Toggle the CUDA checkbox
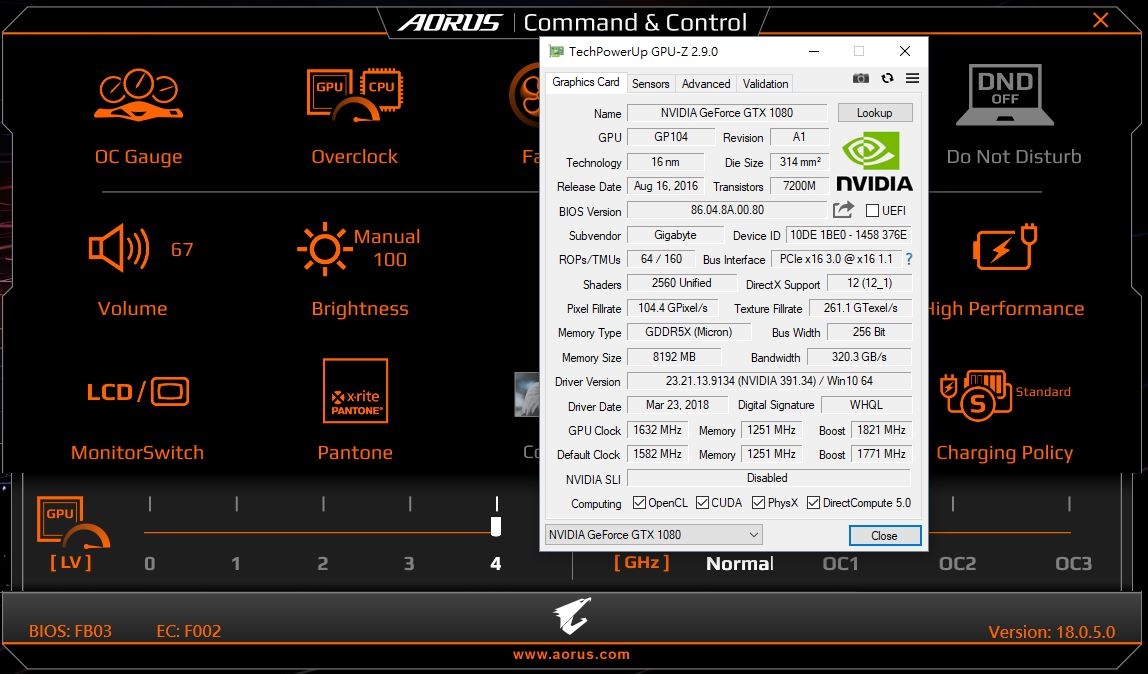The width and height of the screenshot is (1148, 674). 702,503
